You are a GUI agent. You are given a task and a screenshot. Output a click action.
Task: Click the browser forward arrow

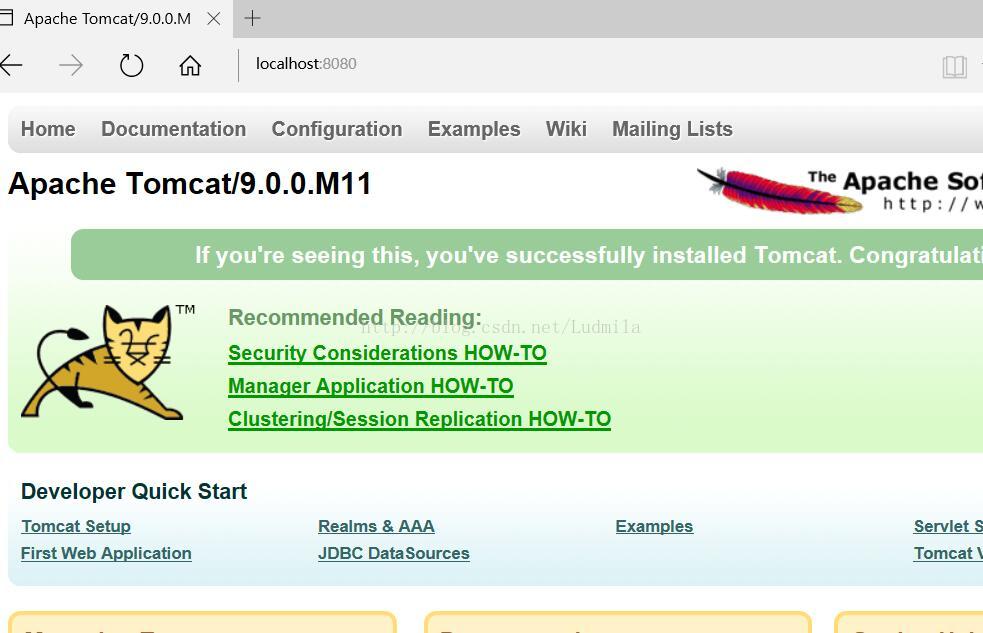tap(71, 65)
